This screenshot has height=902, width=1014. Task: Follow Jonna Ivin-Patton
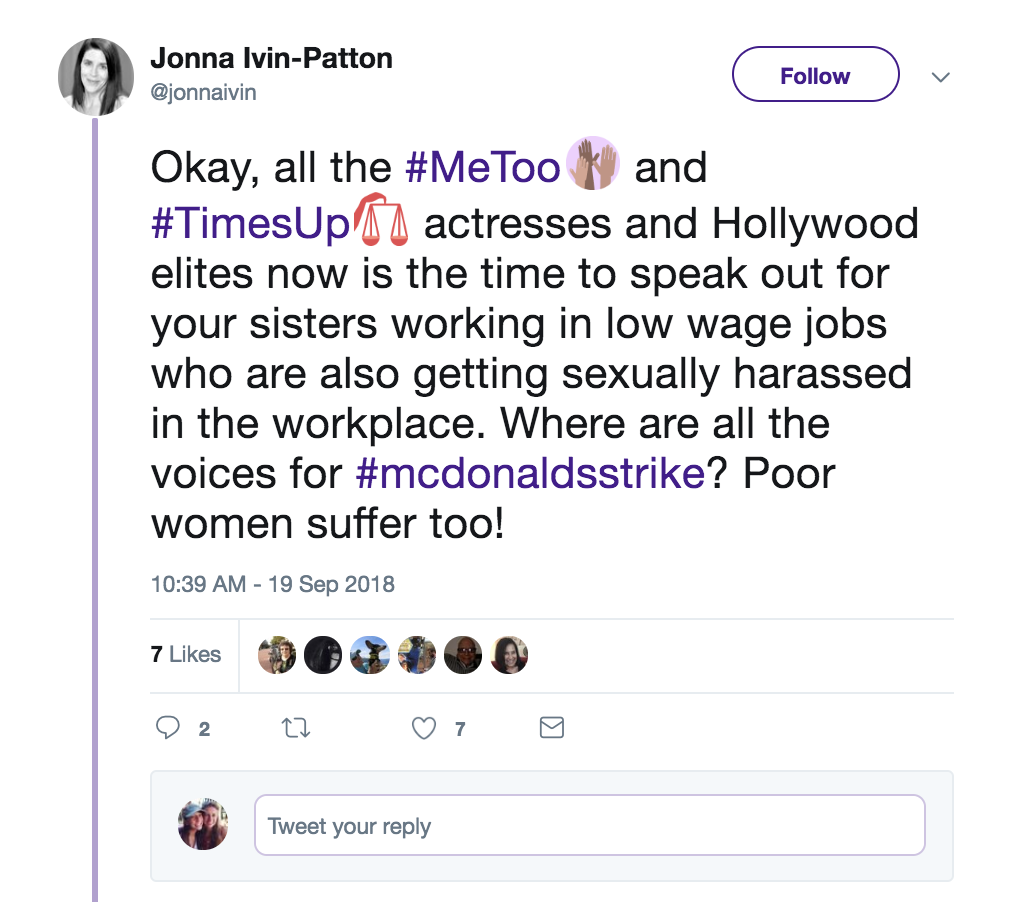click(x=815, y=76)
